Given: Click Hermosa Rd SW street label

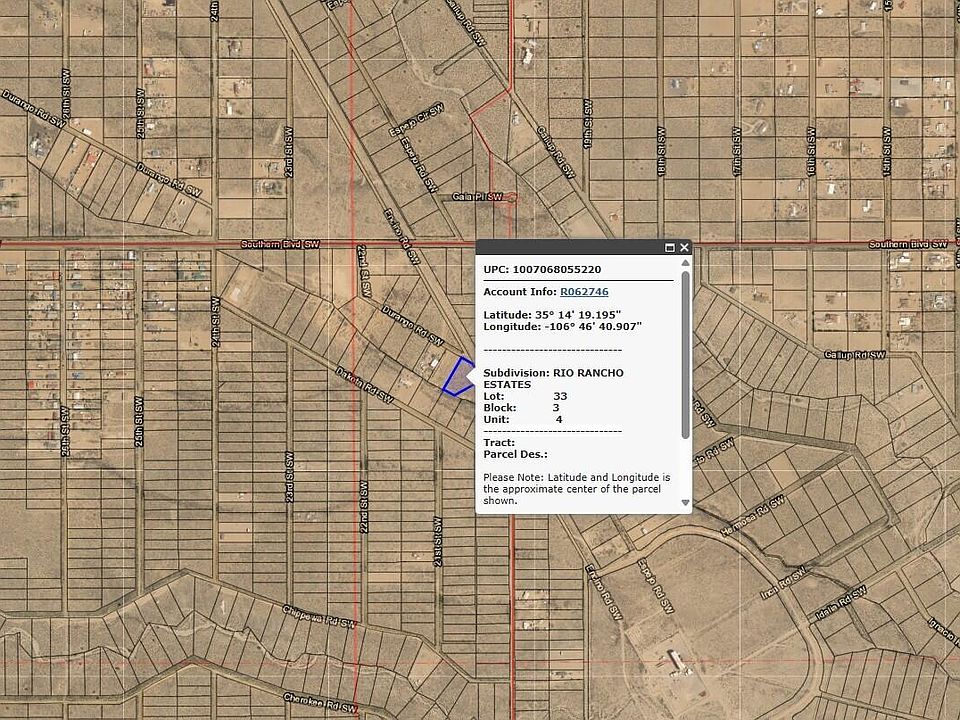Looking at the screenshot, I should click(752, 516).
